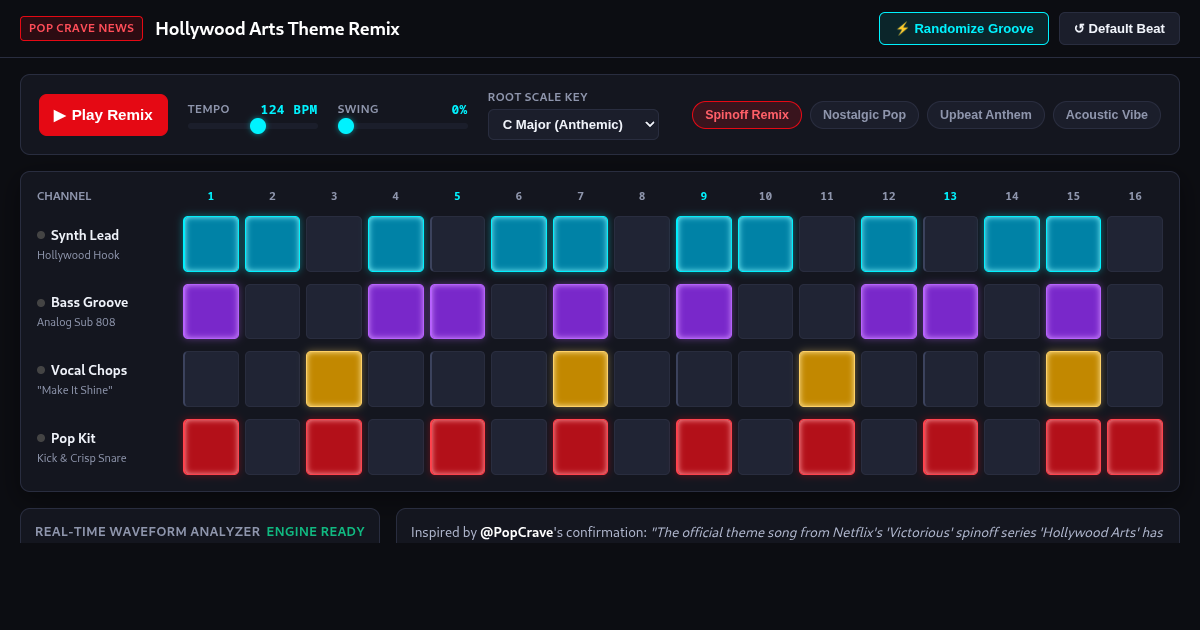The width and height of the screenshot is (1200, 630).
Task: Toggle Vocal Chops step 7 pad
Action: point(580,379)
